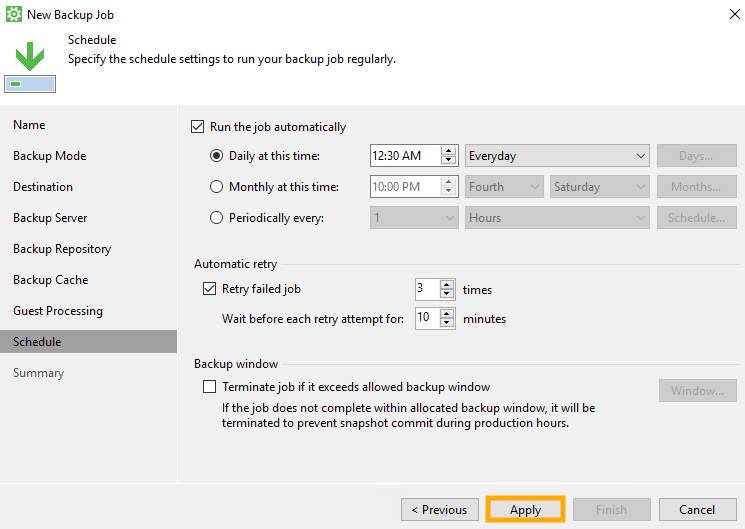The height and width of the screenshot is (529, 745).
Task: Toggle the Run the job automatically checkbox
Action: coord(197,127)
